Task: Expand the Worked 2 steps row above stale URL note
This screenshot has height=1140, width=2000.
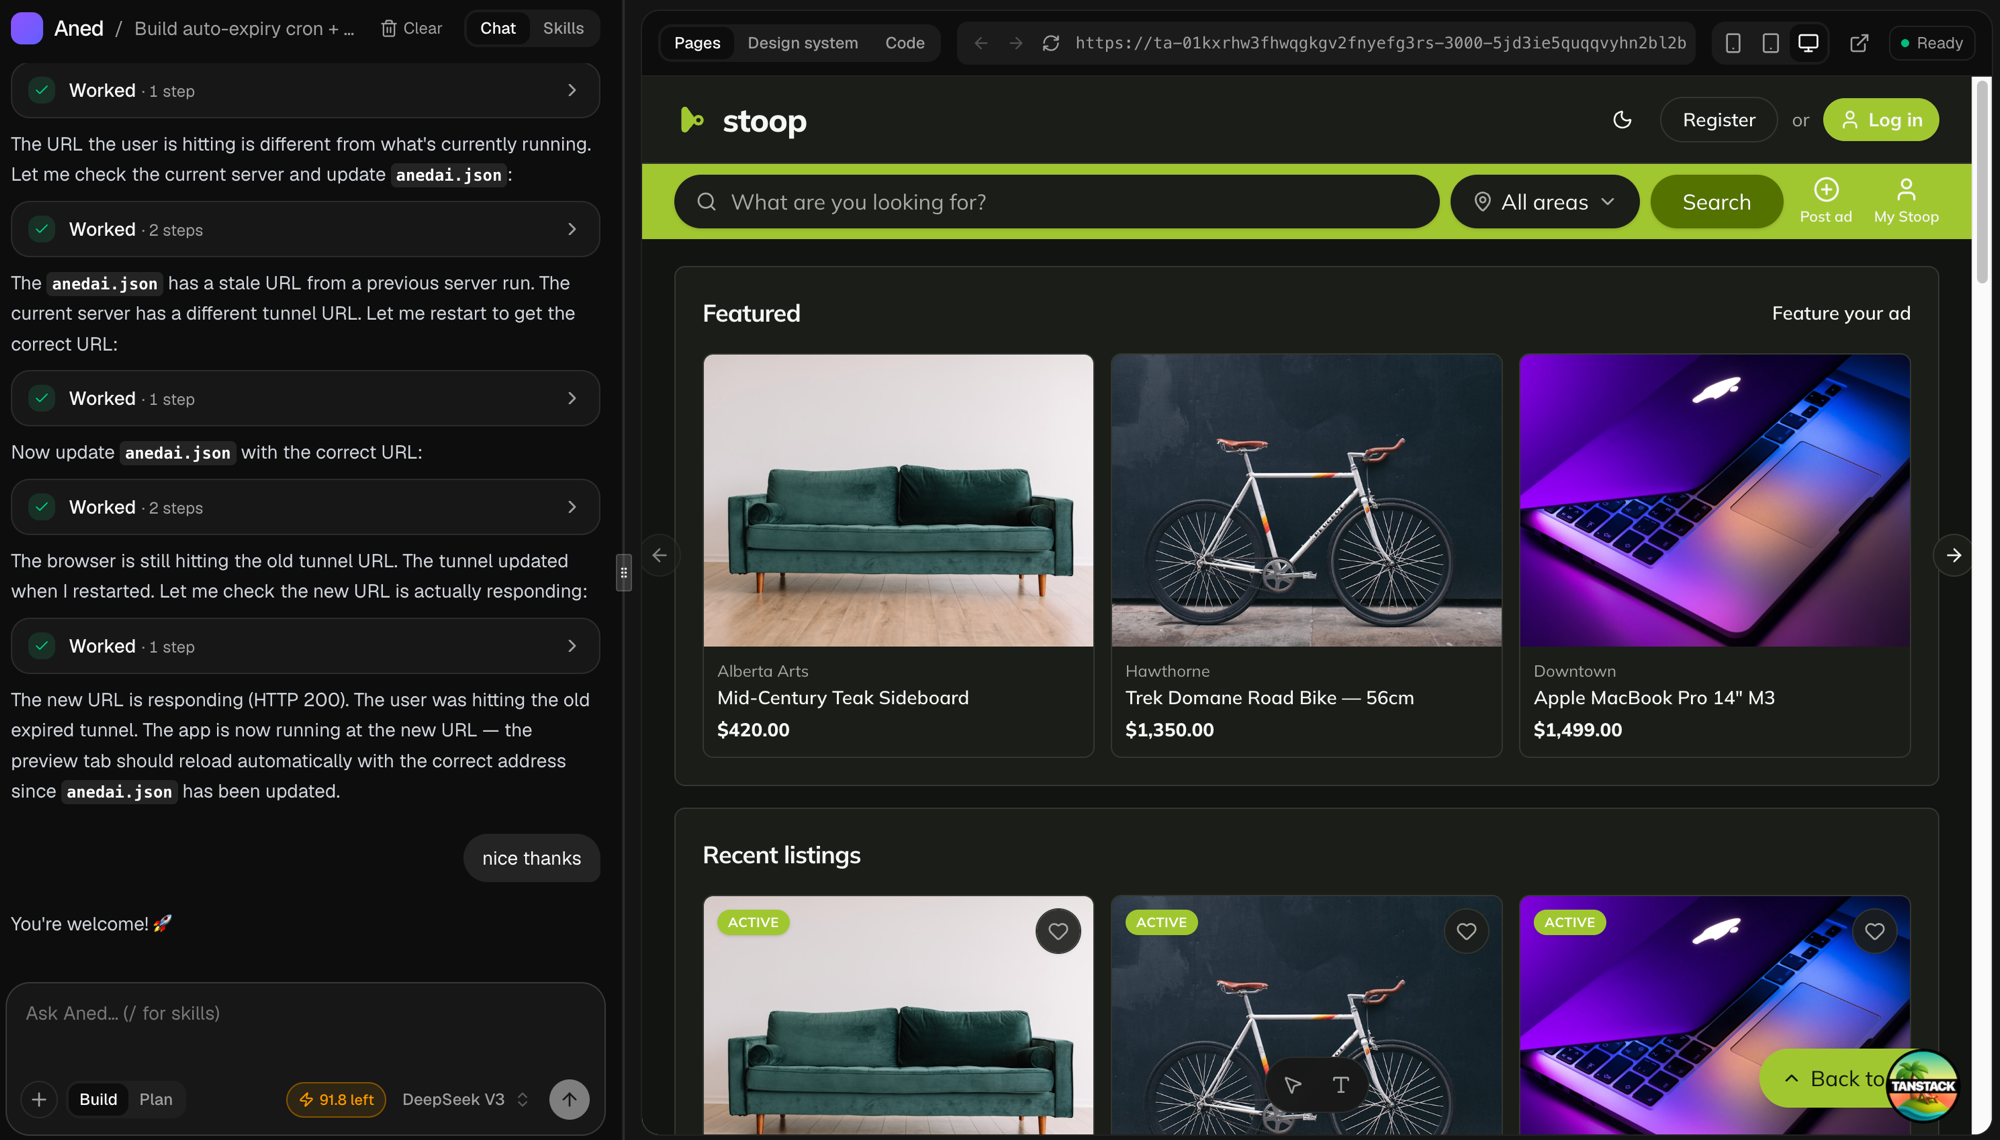Action: coord(305,229)
